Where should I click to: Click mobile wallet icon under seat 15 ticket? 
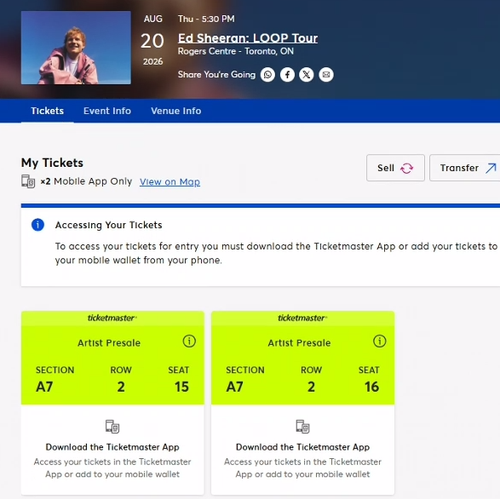click(x=112, y=426)
